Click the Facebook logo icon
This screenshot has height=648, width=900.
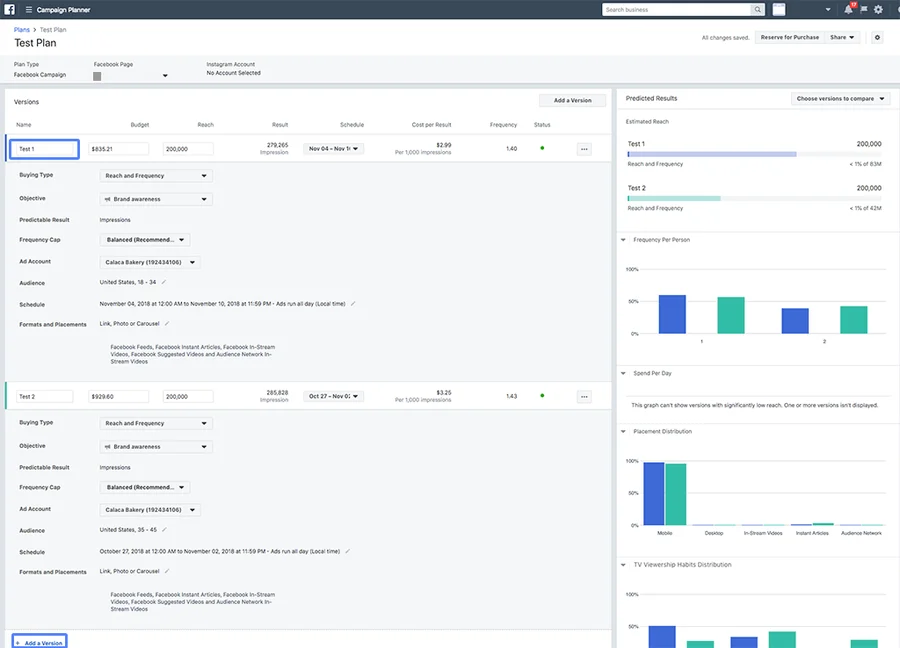11,9
